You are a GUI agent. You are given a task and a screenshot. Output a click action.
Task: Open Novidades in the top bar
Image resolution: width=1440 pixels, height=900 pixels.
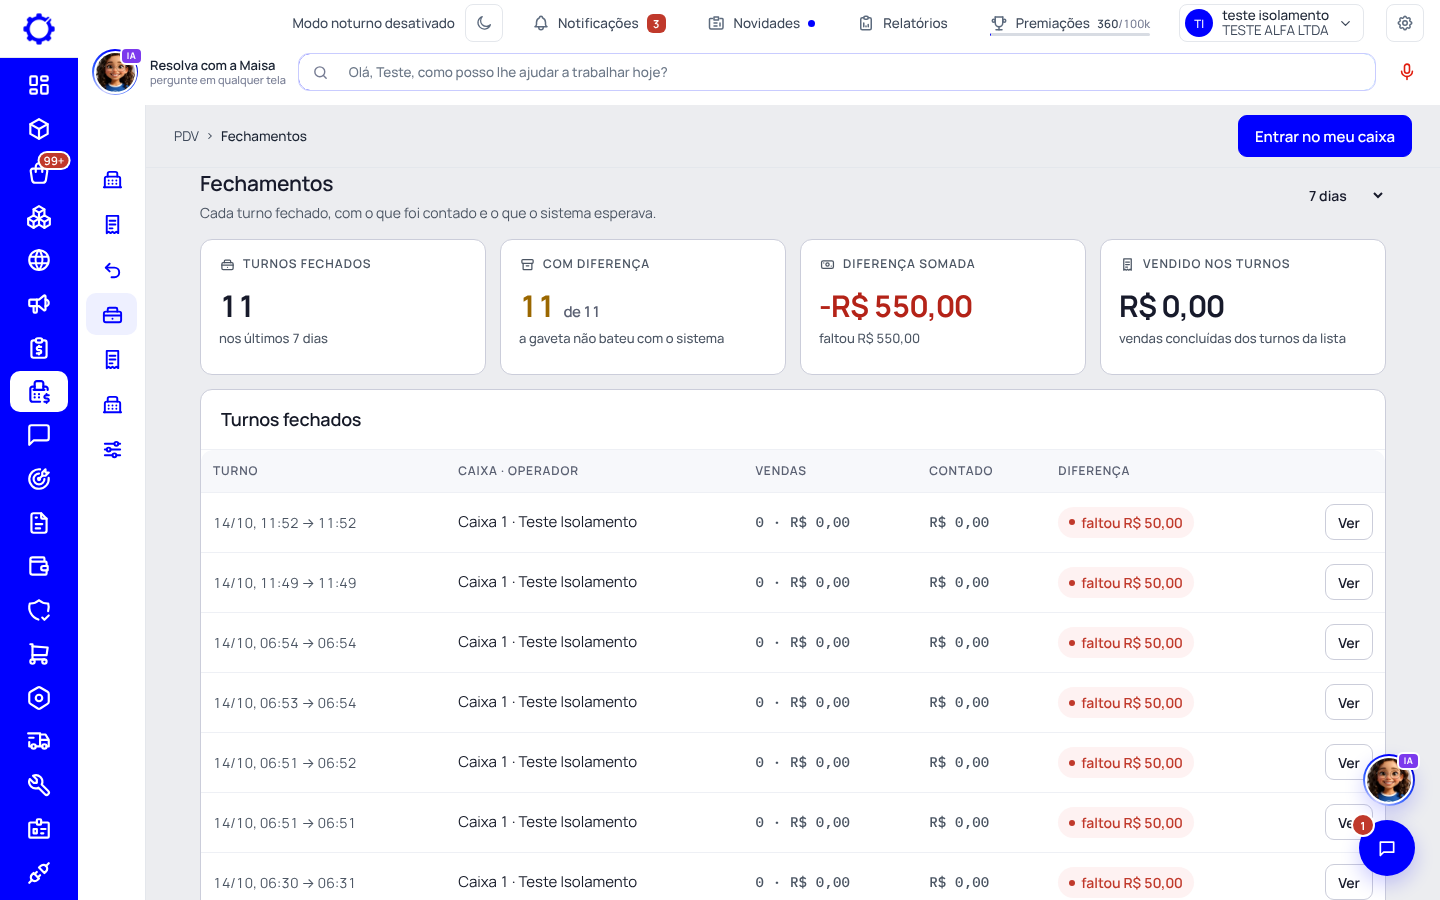point(762,23)
